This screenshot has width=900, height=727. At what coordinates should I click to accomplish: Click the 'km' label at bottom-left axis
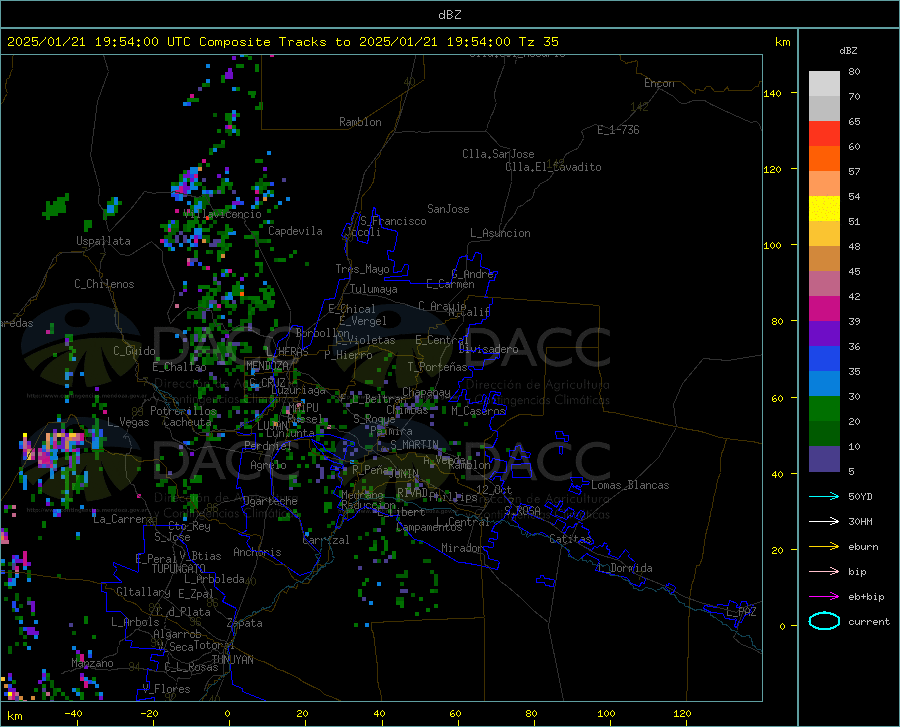14,716
